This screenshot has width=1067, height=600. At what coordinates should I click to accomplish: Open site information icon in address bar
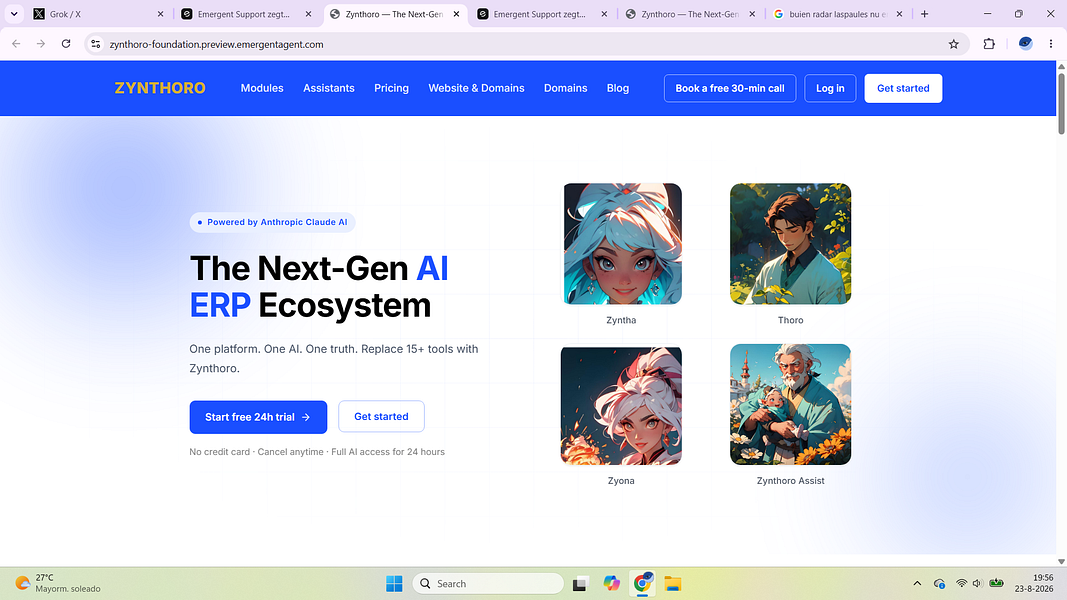click(96, 44)
